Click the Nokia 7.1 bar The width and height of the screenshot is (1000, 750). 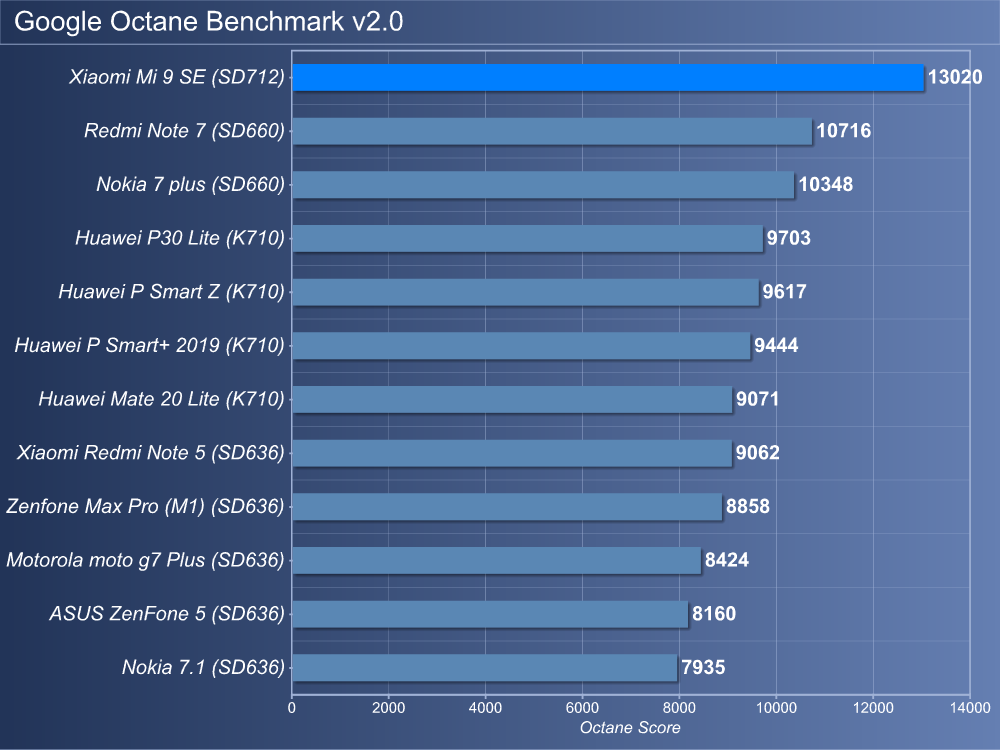[x=485, y=667]
